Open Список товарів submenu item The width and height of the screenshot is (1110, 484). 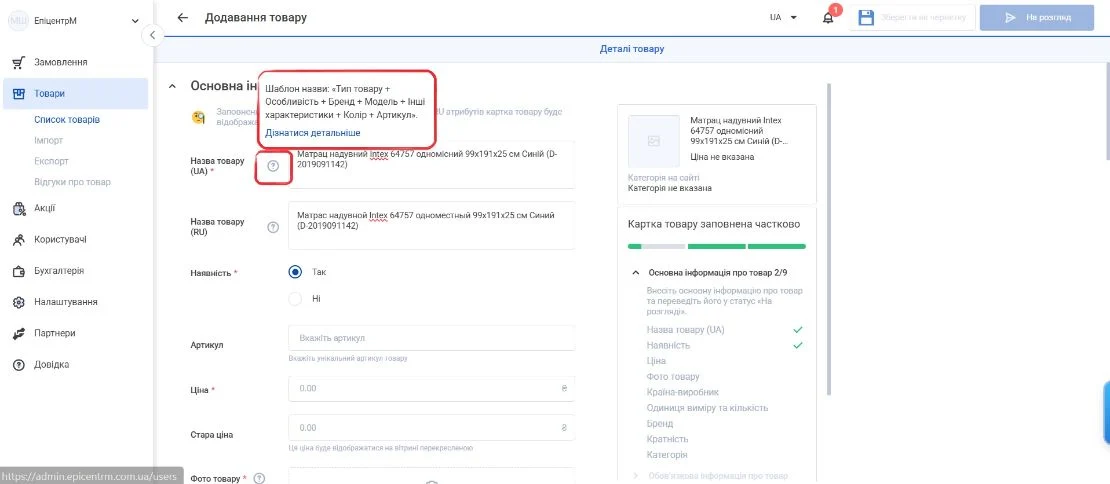67,120
